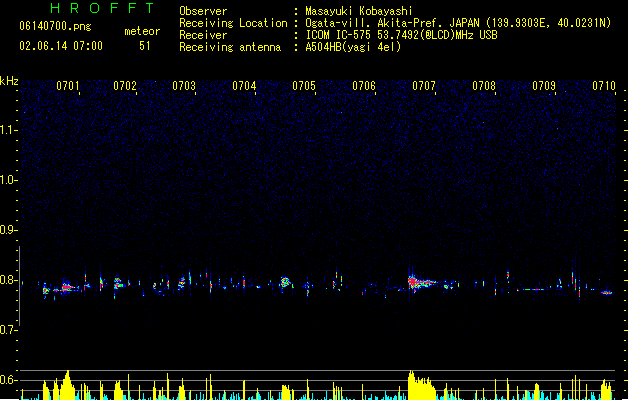Click the 1.0 kHz axis label
Image resolution: width=629 pixels, height=400 pixels.
pos(8,180)
